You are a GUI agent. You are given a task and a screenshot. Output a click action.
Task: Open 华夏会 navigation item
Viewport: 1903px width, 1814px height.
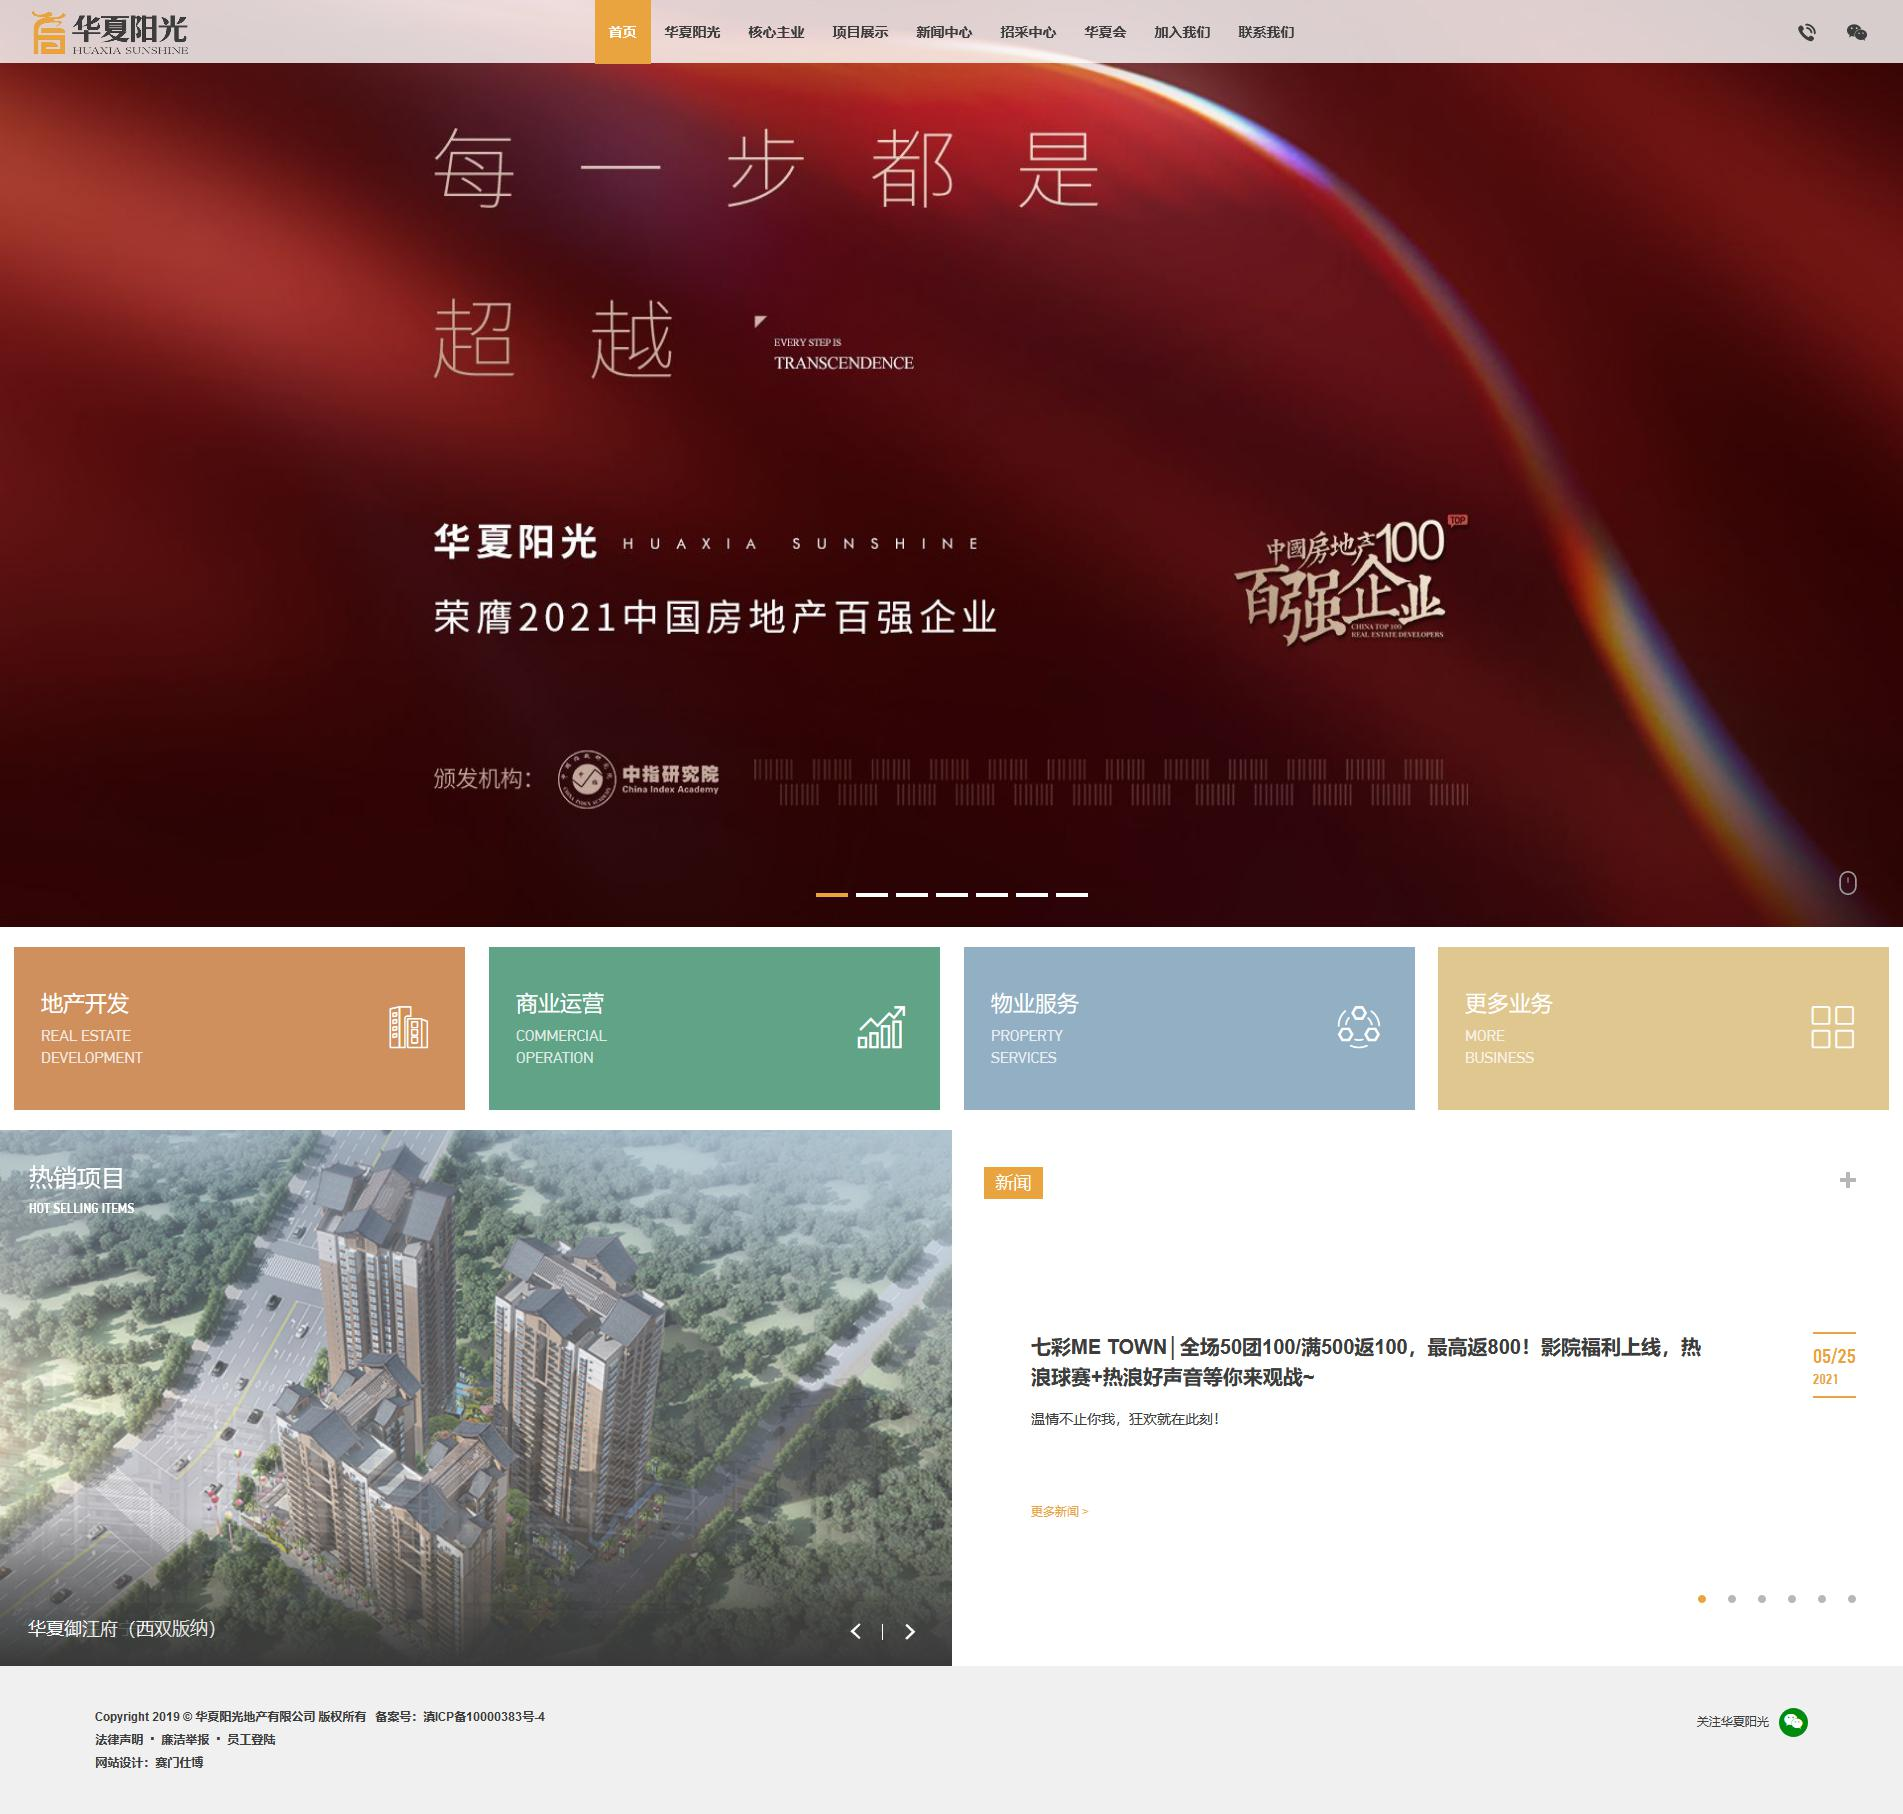[1105, 32]
